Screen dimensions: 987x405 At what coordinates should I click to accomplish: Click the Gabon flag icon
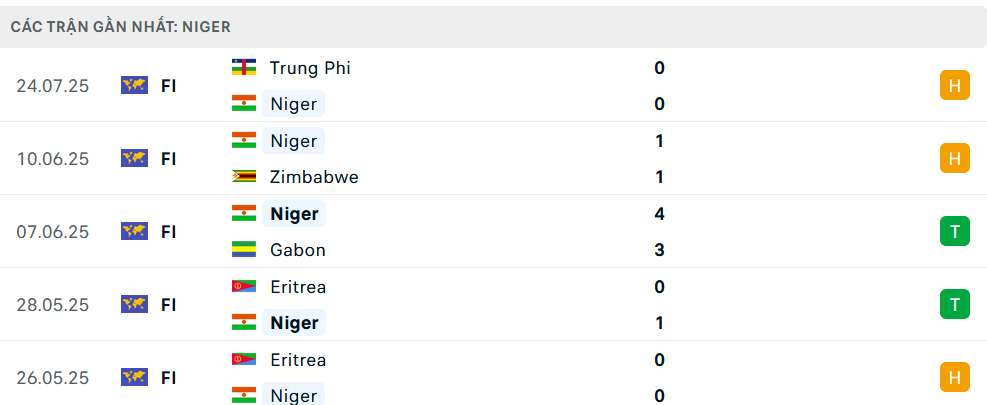tap(244, 250)
